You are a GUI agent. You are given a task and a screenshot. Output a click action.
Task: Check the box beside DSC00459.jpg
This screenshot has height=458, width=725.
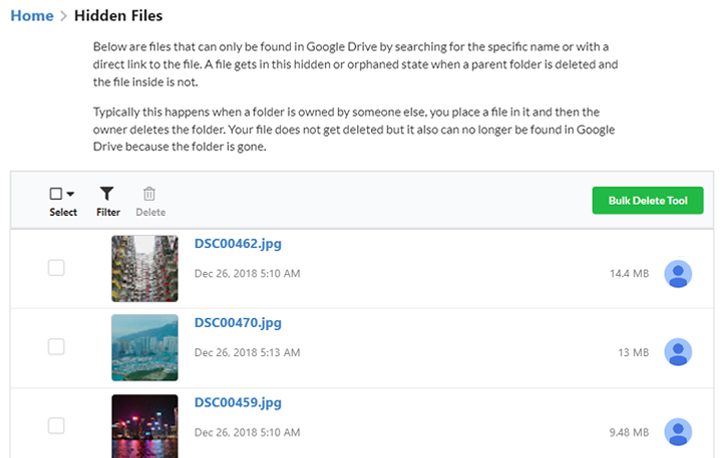point(56,426)
